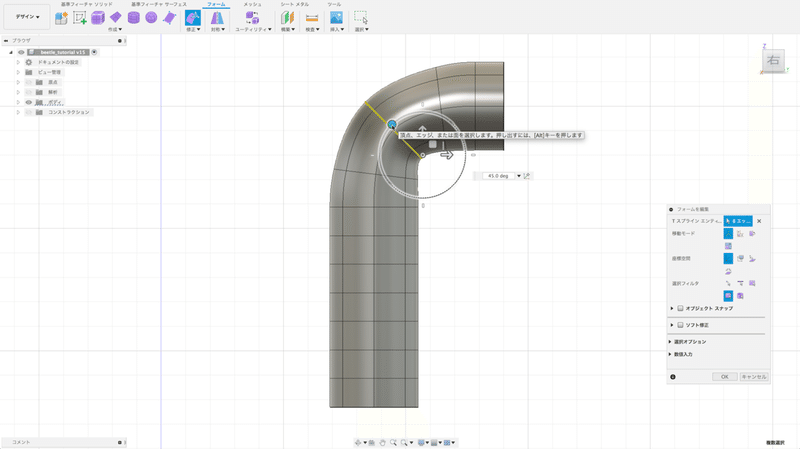Click the first Coordinate Space icon
This screenshot has width=800, height=449.
click(x=728, y=258)
